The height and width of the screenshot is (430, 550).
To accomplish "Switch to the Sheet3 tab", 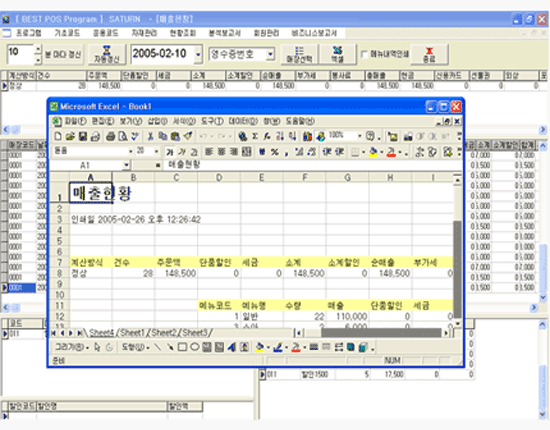I will (x=195, y=333).
